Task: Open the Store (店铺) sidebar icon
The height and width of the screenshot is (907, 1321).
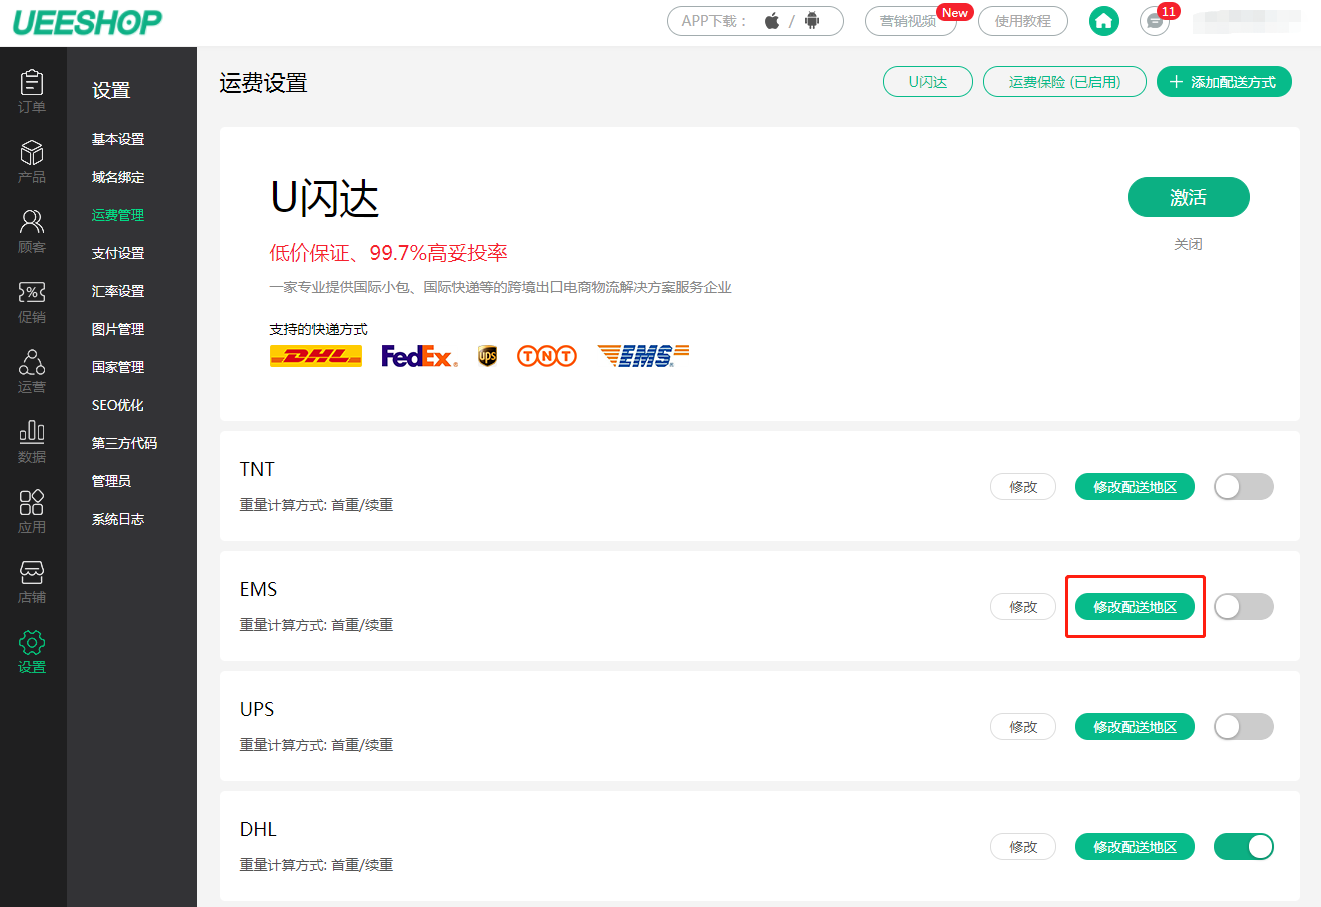Action: point(32,581)
